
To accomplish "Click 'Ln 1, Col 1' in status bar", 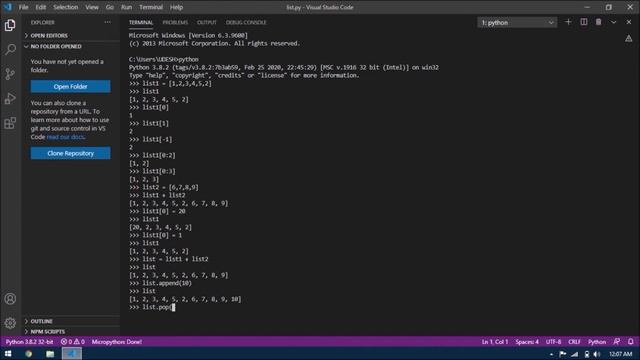I will 495,342.
